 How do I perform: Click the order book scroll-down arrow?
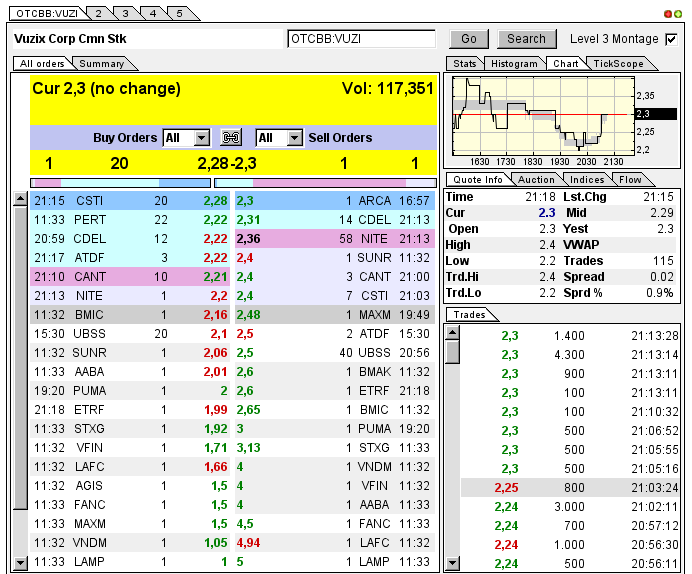tap(20, 563)
